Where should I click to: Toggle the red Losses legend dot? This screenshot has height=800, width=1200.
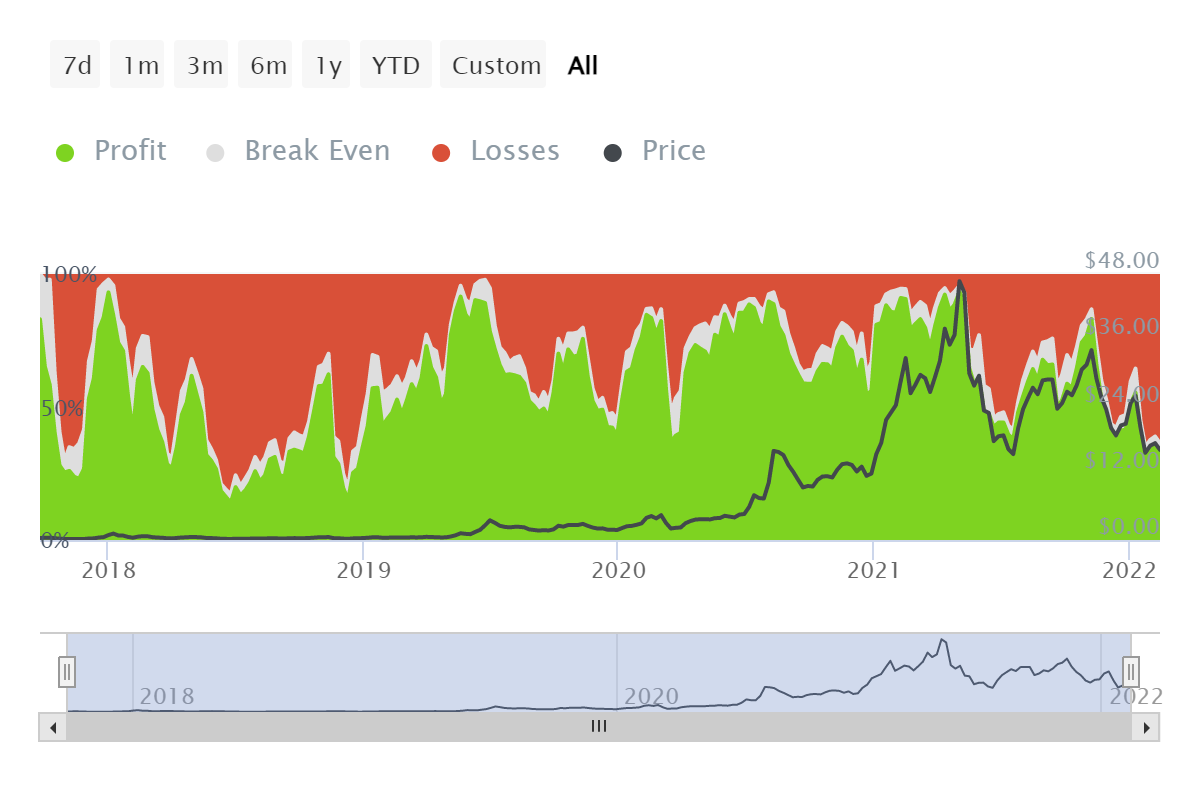click(442, 152)
